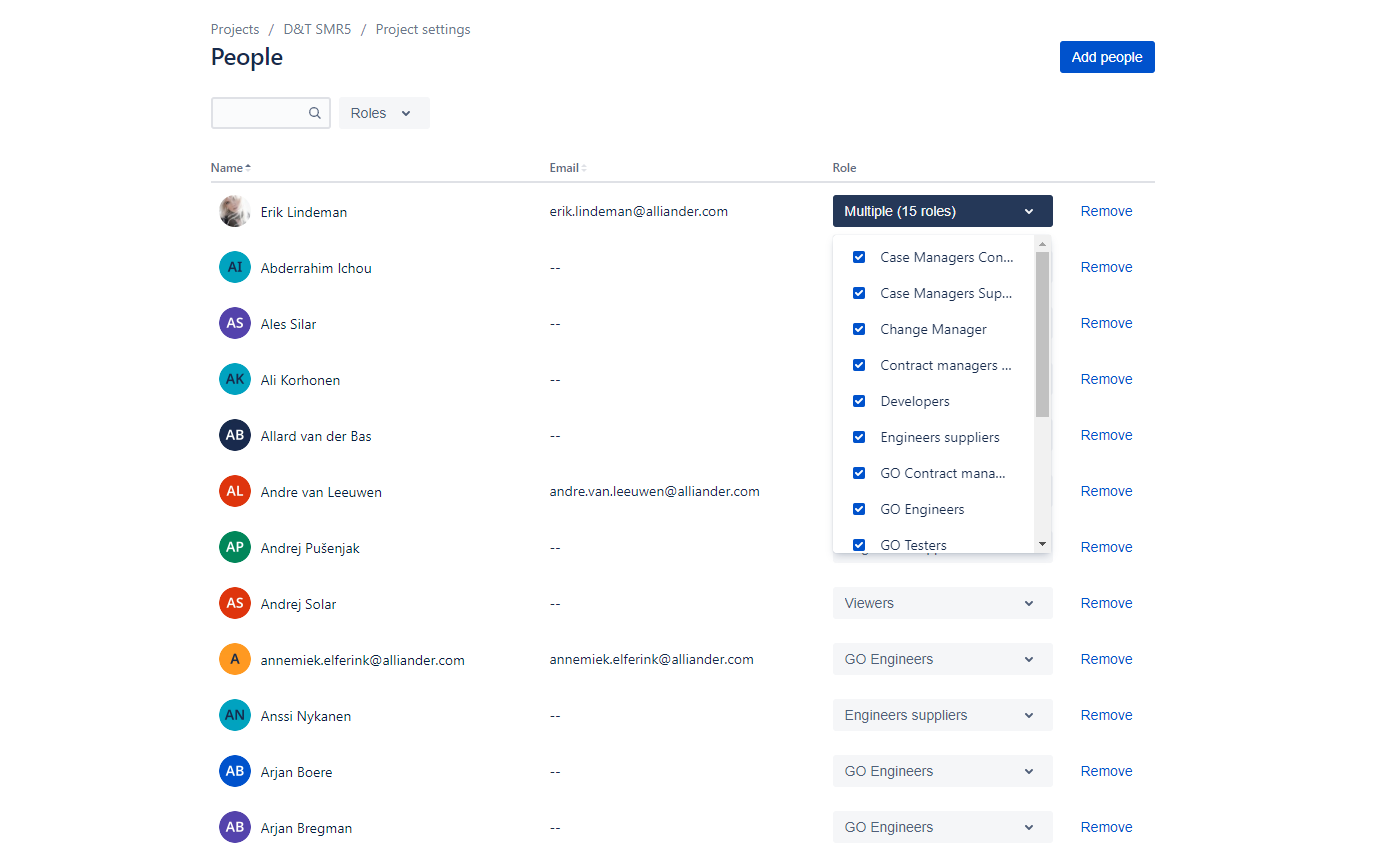Uncheck the Developers role checkbox
Image resolution: width=1374 pixels, height=851 pixels.
coord(858,401)
